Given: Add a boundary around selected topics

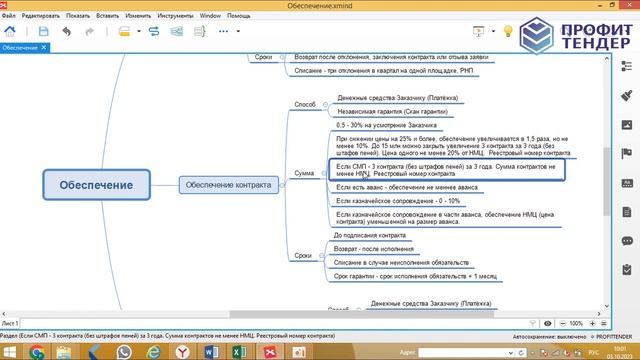Looking at the screenshot, I should [177, 31].
